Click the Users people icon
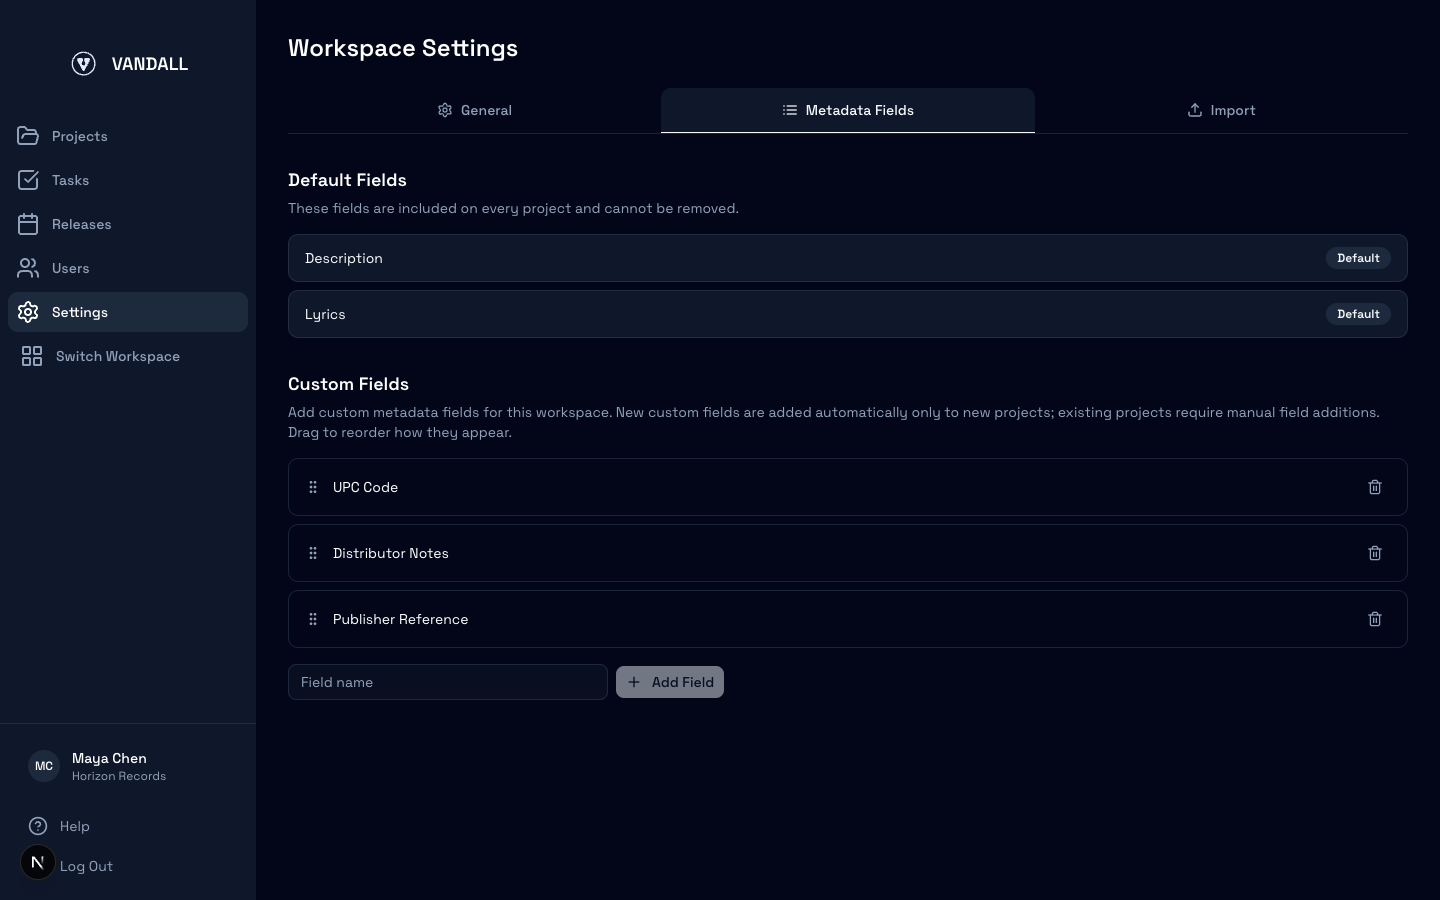1440x900 pixels. [28, 268]
